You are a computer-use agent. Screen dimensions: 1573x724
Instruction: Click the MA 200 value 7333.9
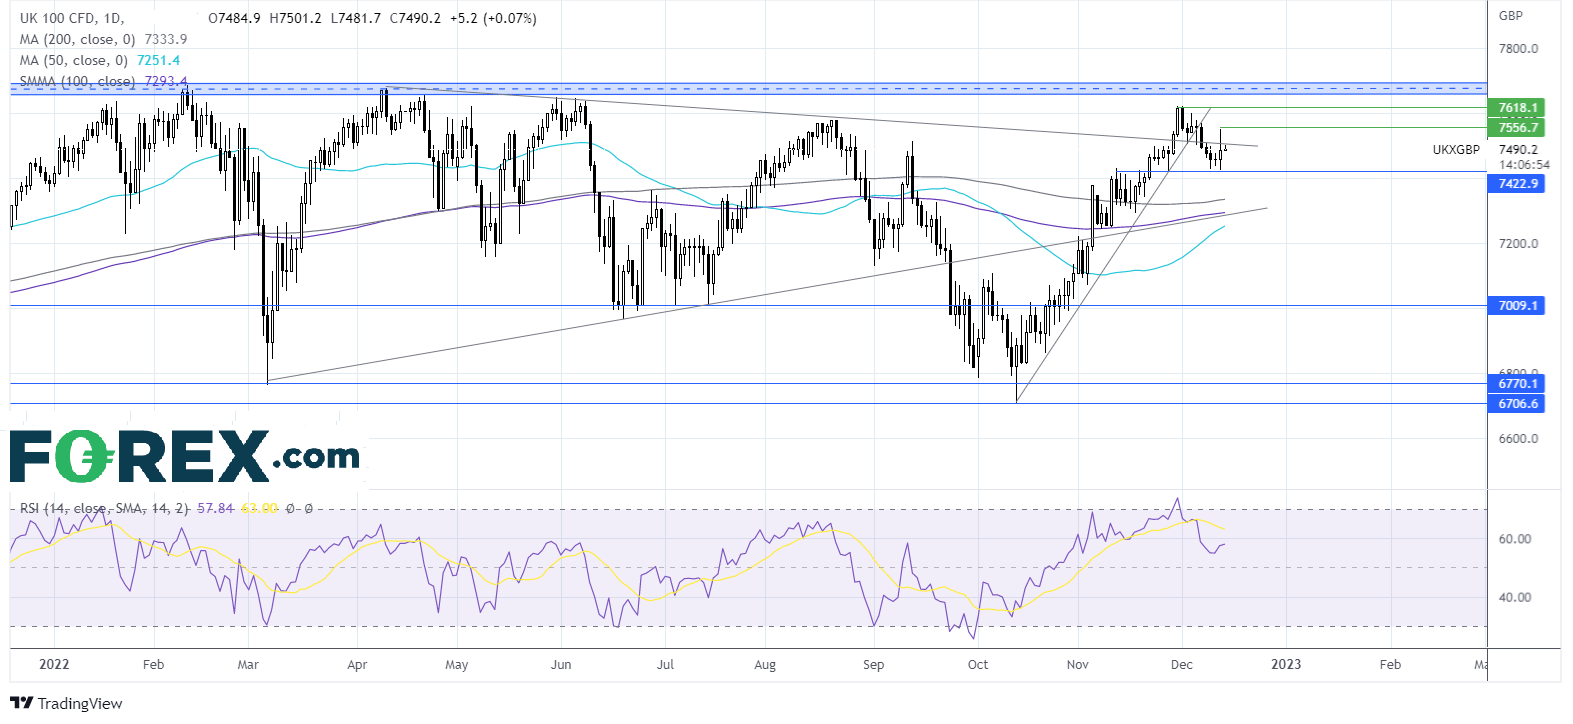(x=166, y=39)
